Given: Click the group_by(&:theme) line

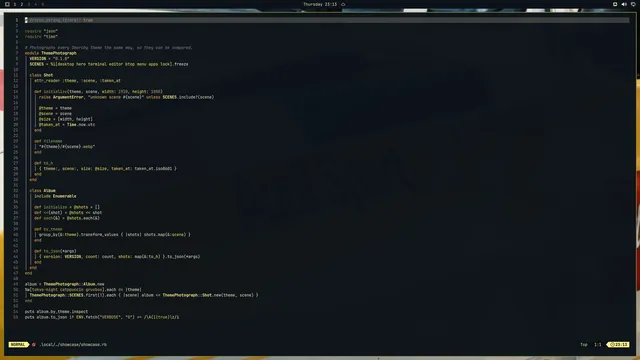Looking at the screenshot, I should (x=114, y=235).
